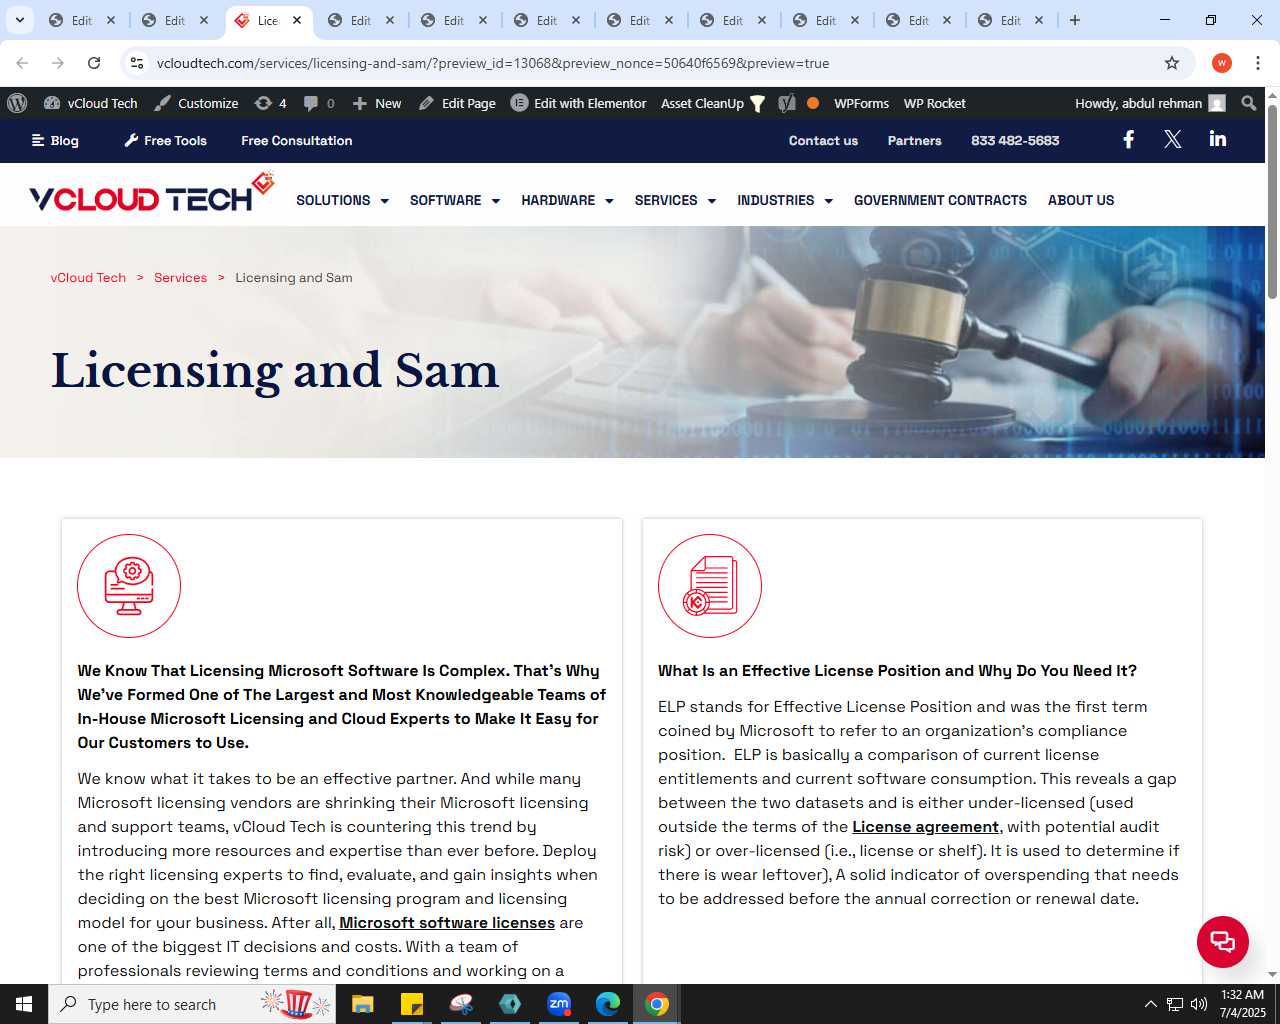This screenshot has width=1280, height=1024.
Task: Open the 4 pending updates icon
Action: (271, 103)
